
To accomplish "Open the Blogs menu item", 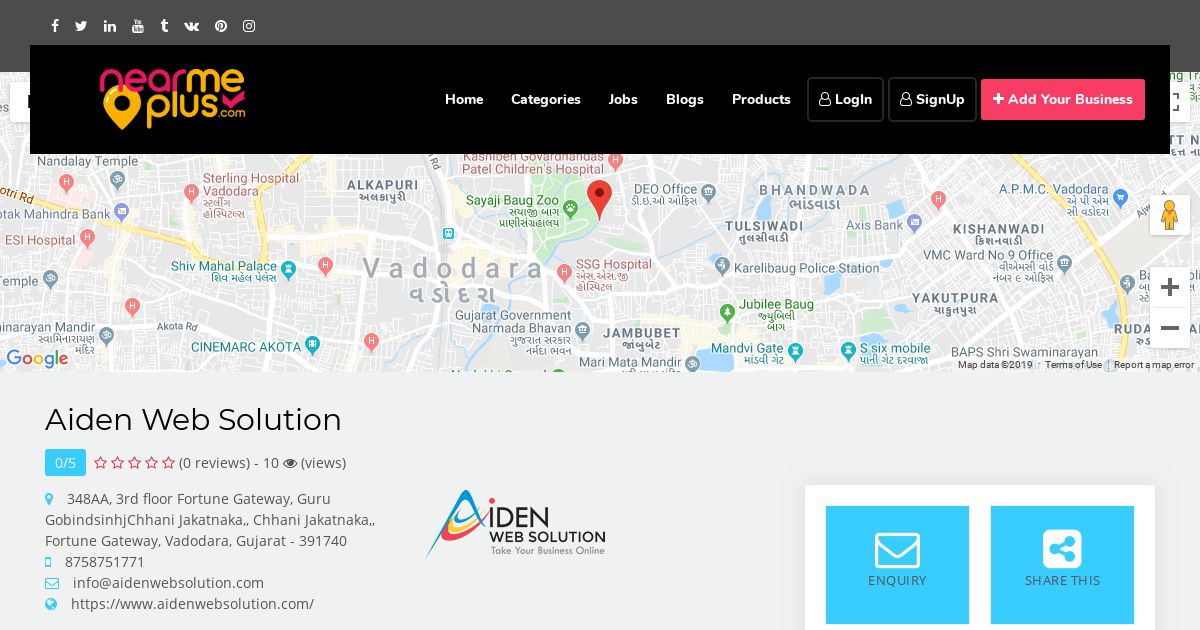I will click(x=685, y=99).
